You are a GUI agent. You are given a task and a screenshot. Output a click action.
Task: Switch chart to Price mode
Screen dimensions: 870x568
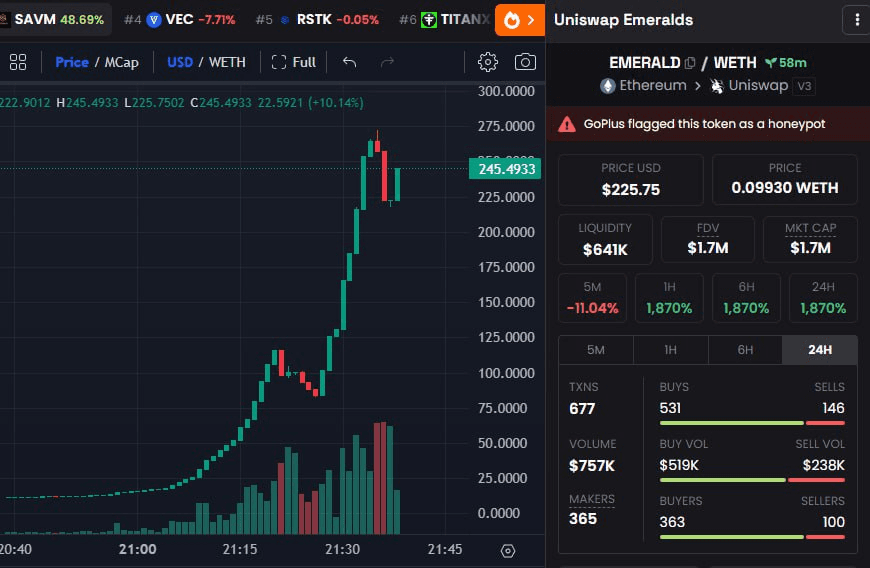(72, 62)
